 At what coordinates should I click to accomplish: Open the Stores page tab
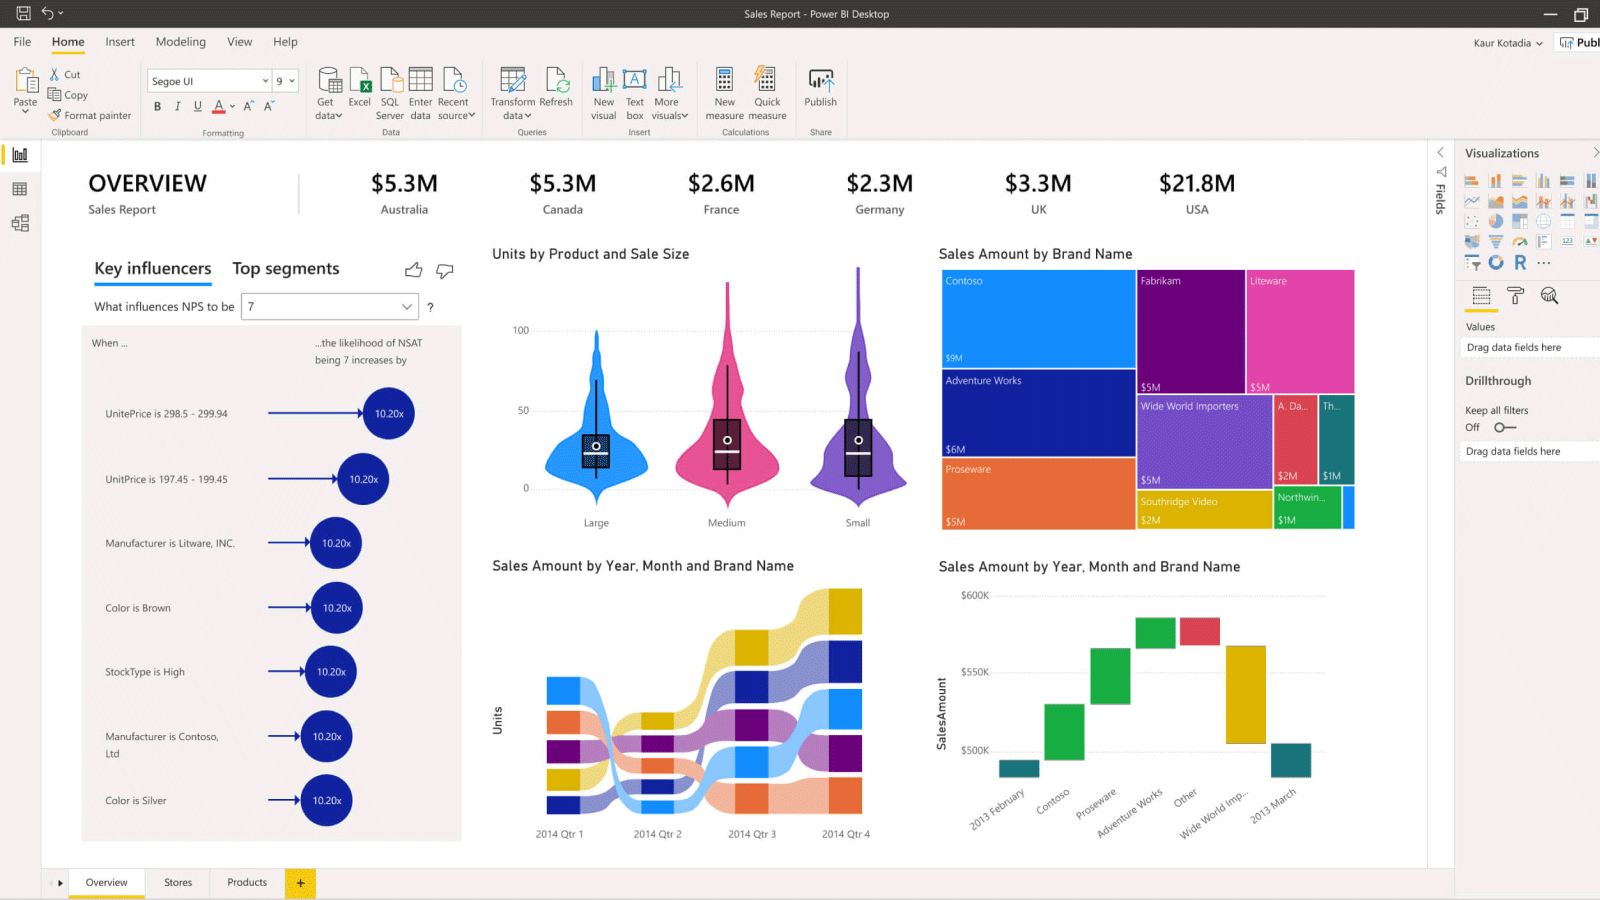pos(178,883)
